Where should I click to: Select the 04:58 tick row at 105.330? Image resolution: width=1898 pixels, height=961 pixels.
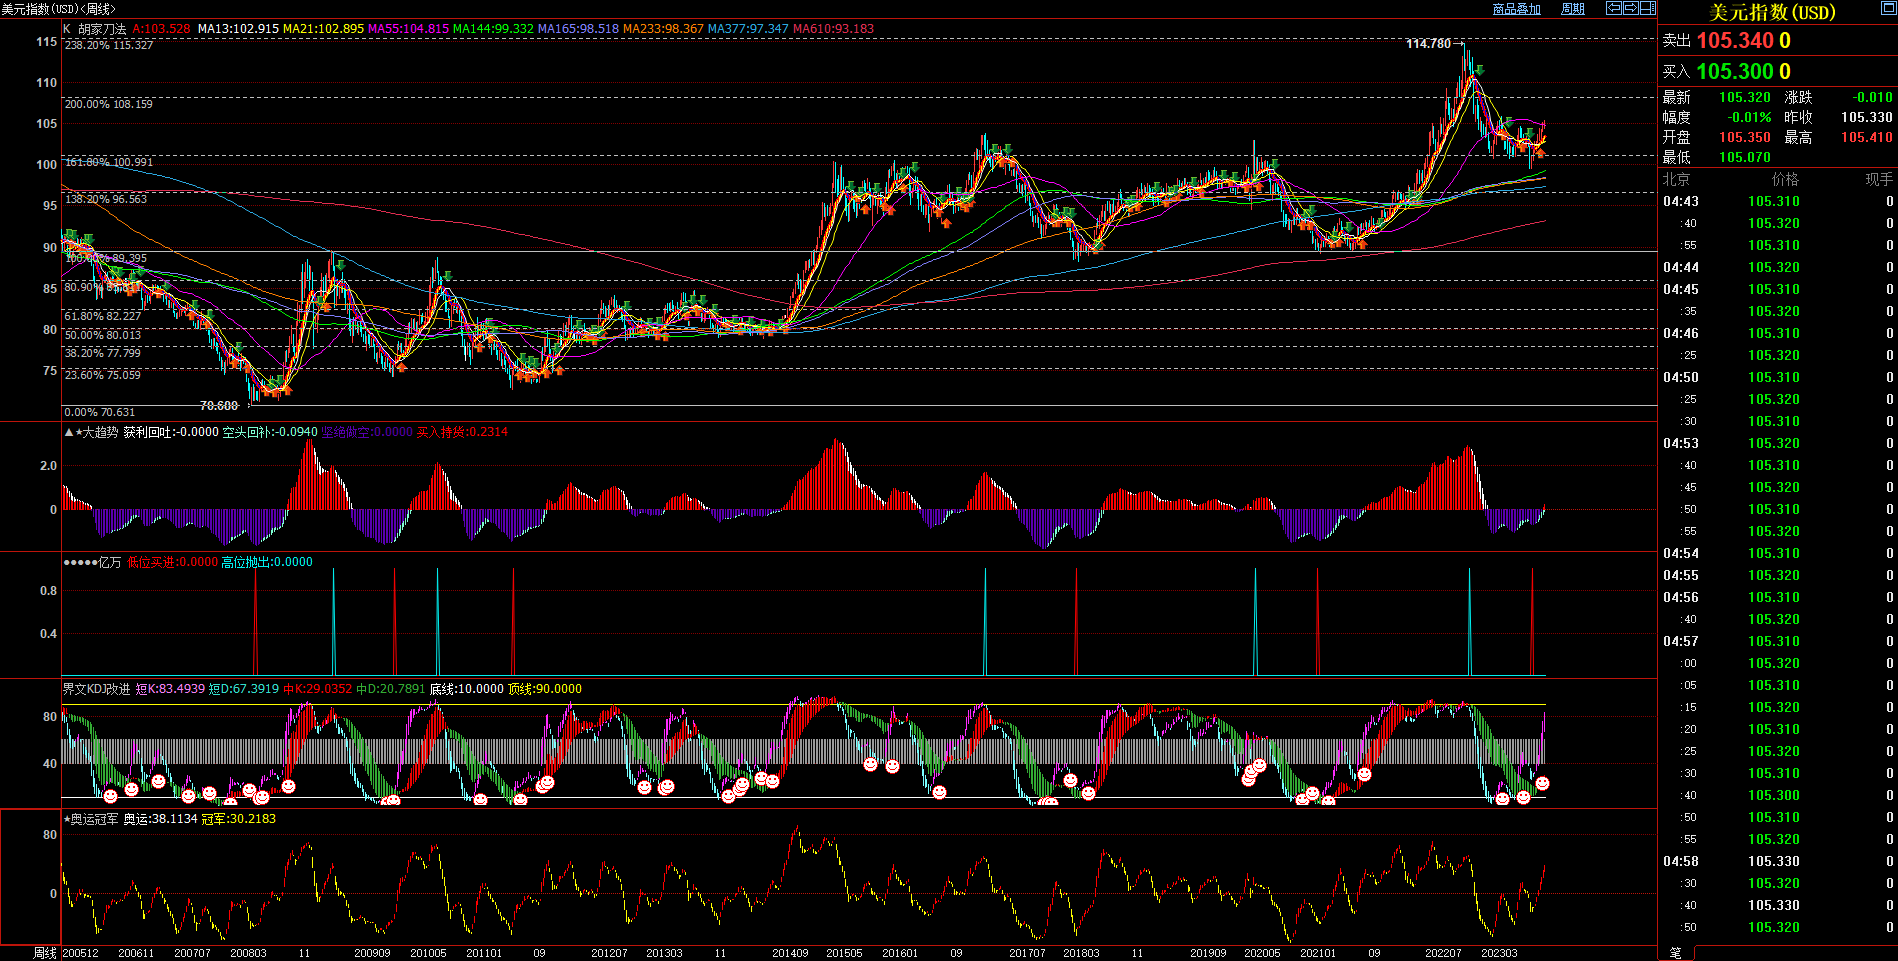pyautogui.click(x=1773, y=861)
